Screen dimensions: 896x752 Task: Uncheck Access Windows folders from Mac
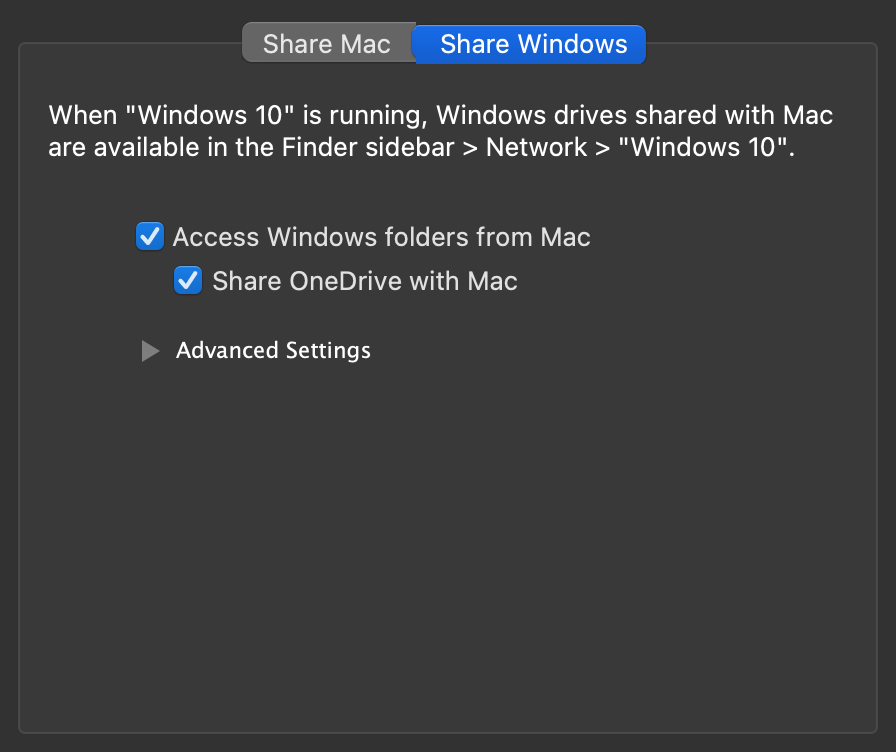(150, 237)
